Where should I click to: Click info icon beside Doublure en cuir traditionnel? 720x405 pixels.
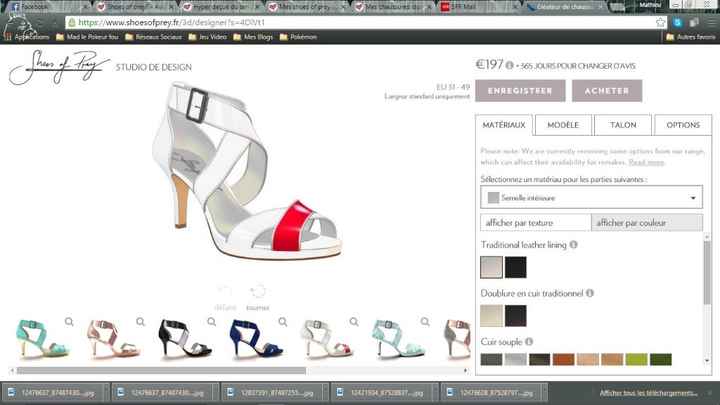pos(590,293)
